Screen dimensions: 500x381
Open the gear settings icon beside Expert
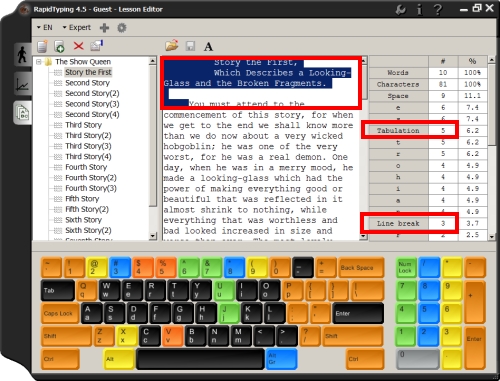click(x=122, y=28)
